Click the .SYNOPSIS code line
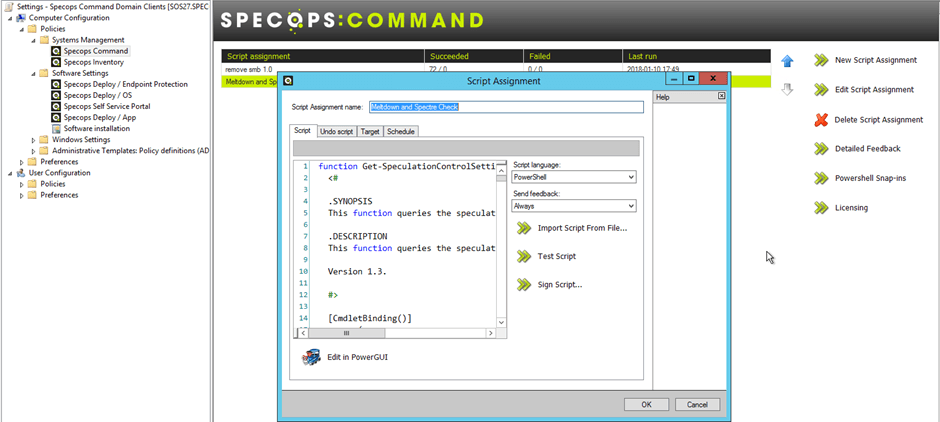 pyautogui.click(x=350, y=201)
